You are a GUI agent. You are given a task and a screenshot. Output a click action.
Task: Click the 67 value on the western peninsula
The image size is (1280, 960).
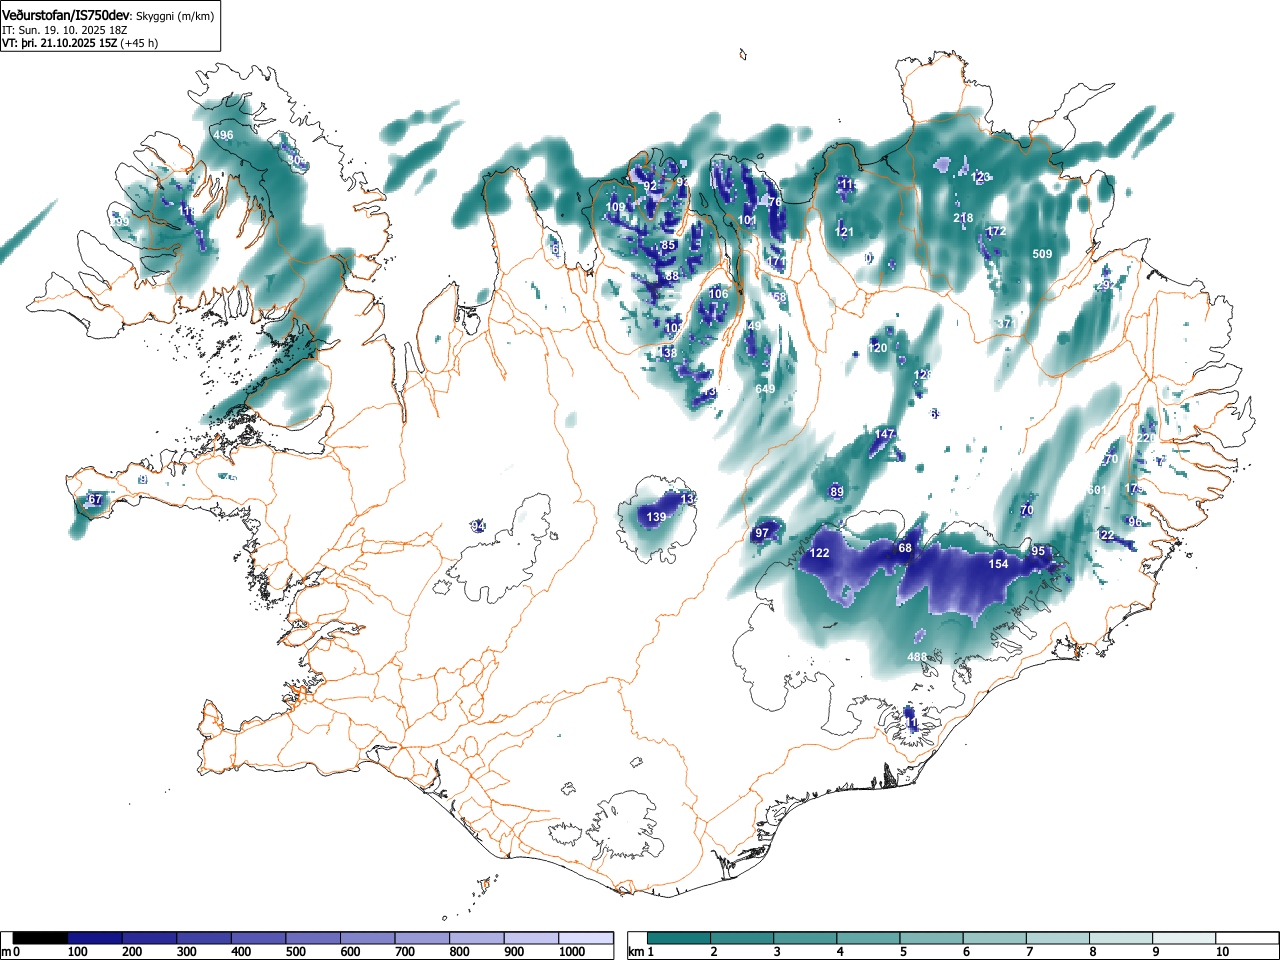coord(95,499)
